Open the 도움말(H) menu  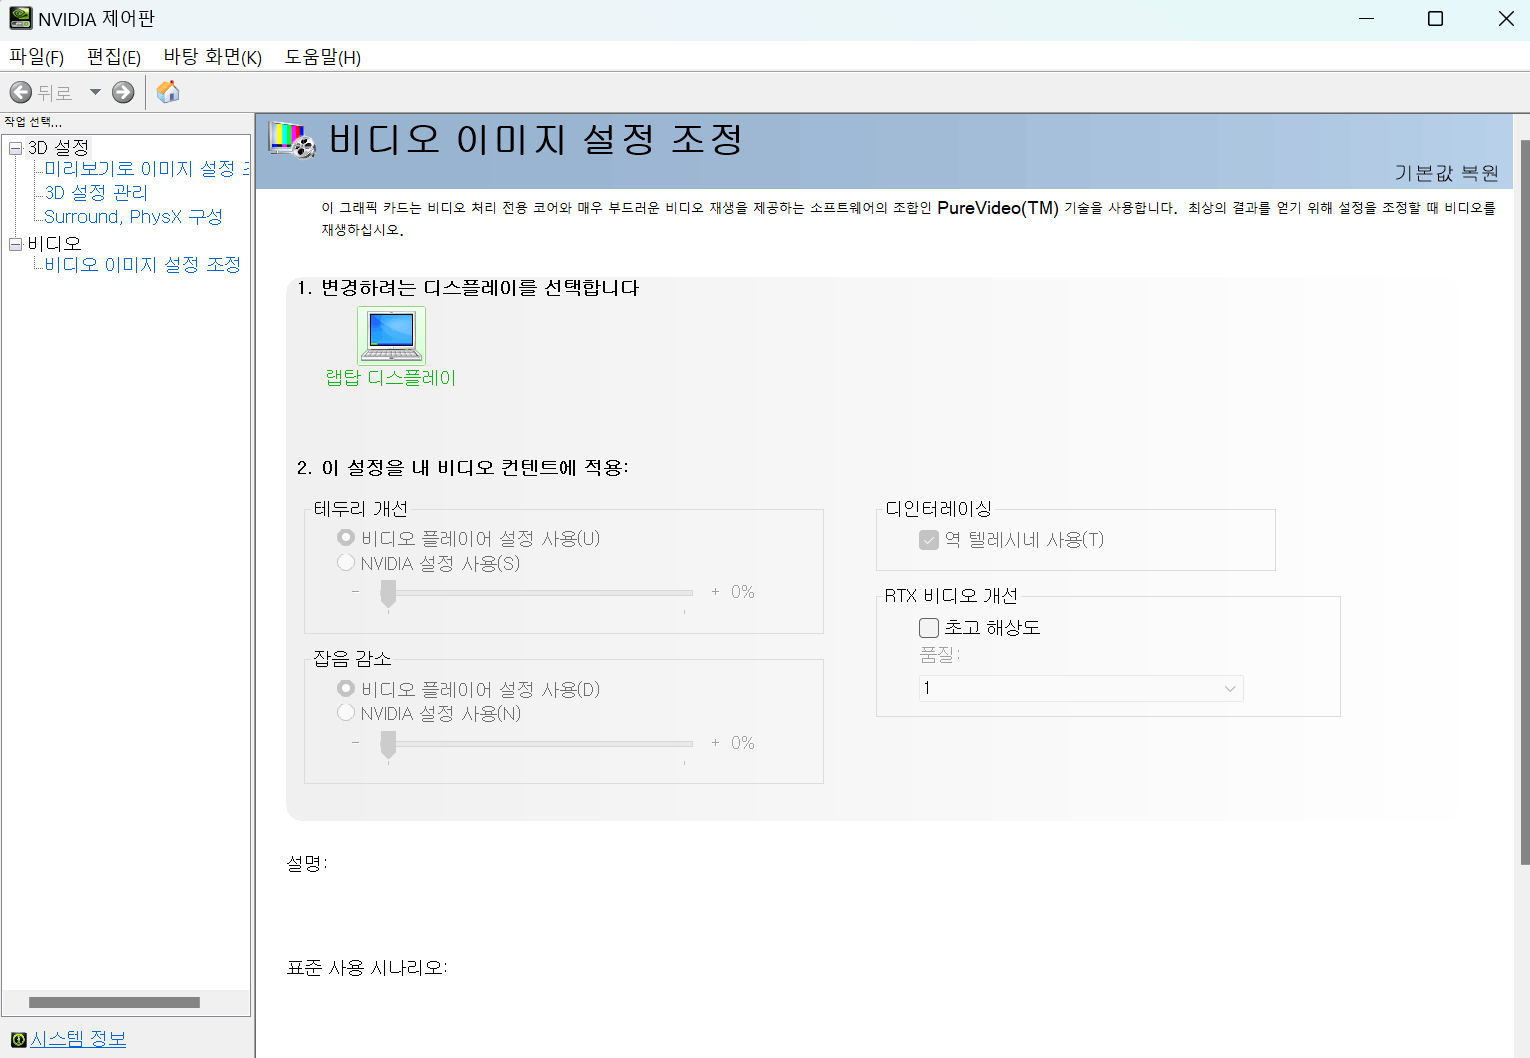(323, 57)
